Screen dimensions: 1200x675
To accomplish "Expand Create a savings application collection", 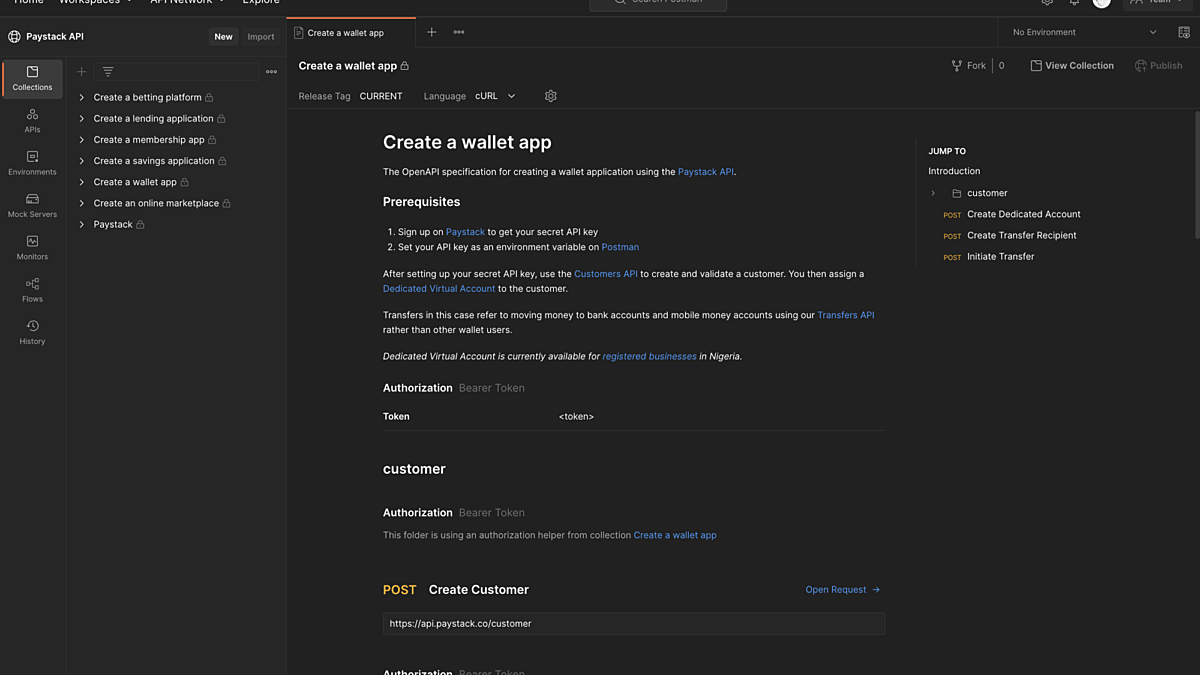I will [x=82, y=161].
